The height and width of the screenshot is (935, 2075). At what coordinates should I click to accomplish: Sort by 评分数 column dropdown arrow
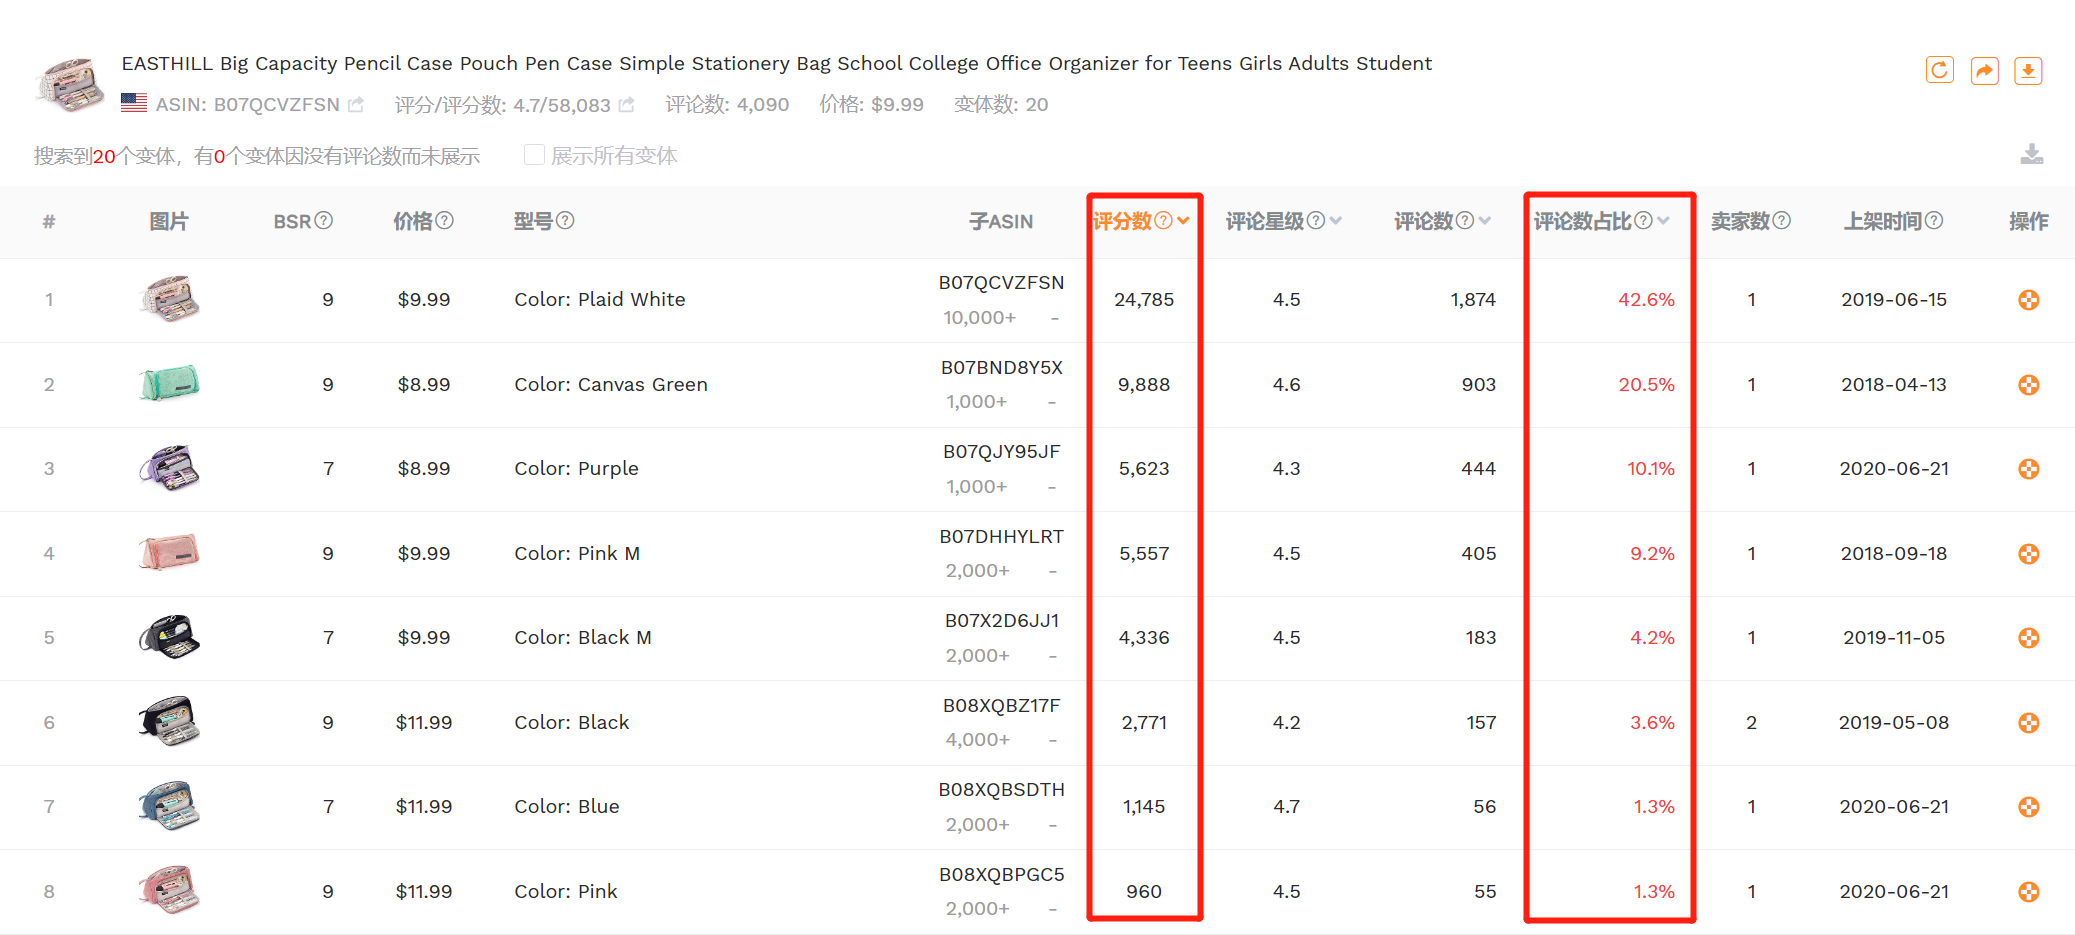1183,221
